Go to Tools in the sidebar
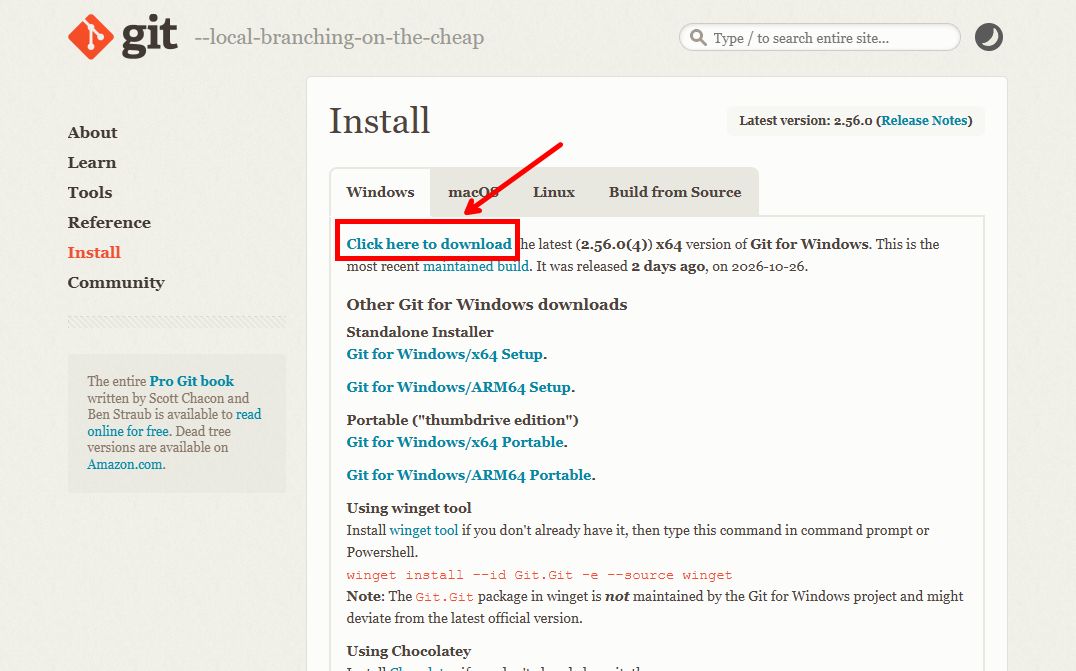Screen dimensions: 1076x671 [90, 193]
